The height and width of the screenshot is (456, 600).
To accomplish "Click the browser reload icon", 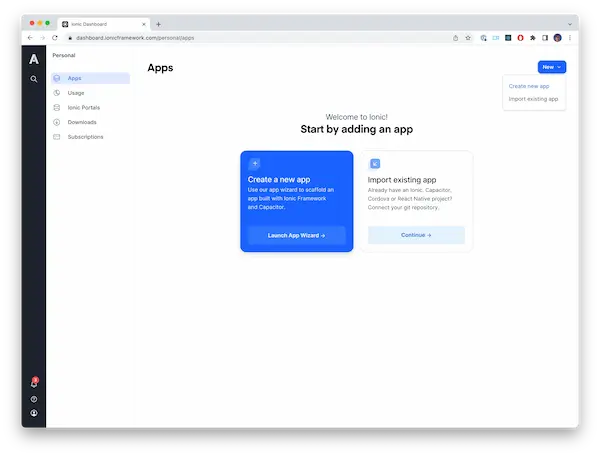I will (x=56, y=37).
